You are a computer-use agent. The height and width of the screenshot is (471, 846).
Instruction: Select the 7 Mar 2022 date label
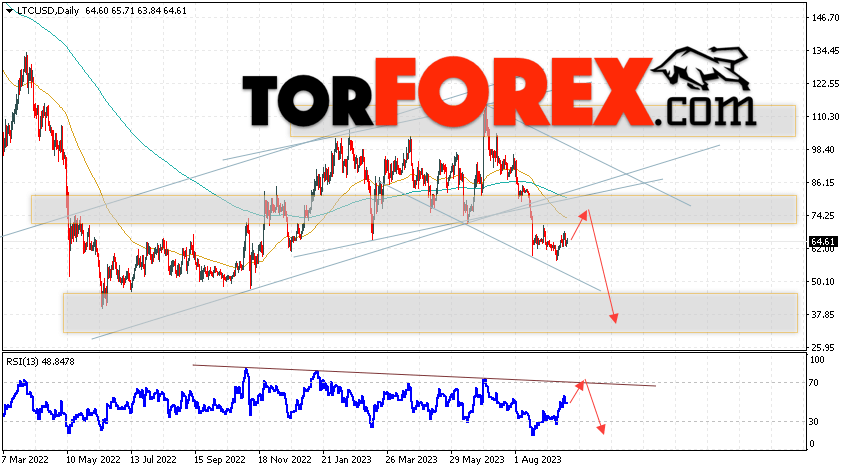(x=25, y=460)
